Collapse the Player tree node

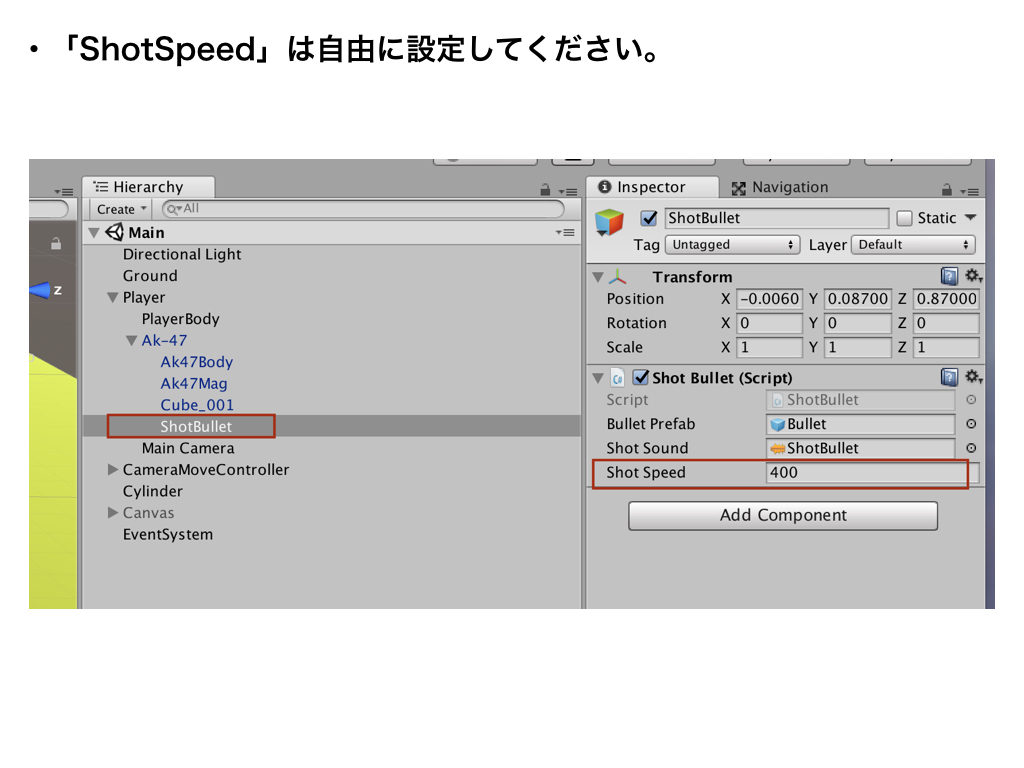click(x=112, y=297)
